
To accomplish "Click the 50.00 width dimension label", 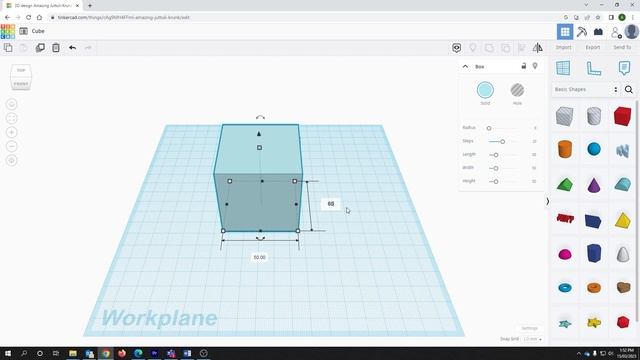I will point(260,258).
